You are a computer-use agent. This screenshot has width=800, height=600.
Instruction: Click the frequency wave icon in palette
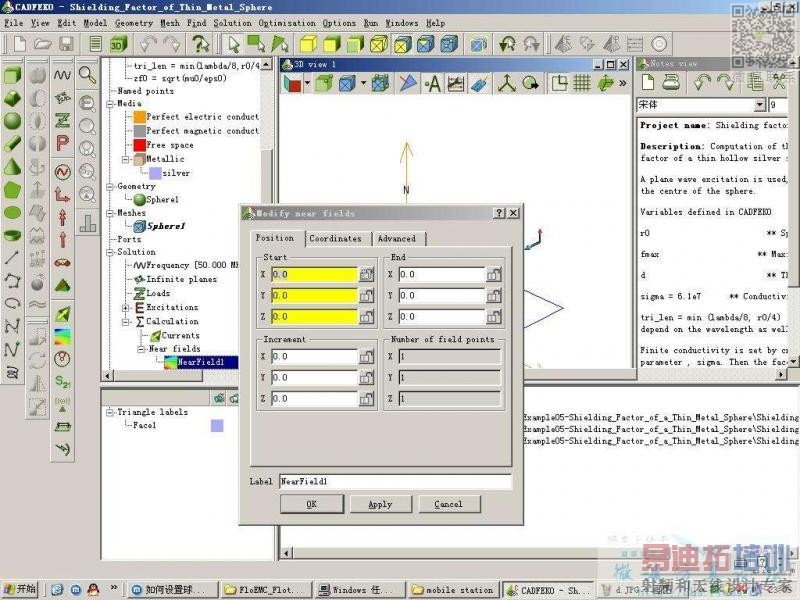(62, 75)
